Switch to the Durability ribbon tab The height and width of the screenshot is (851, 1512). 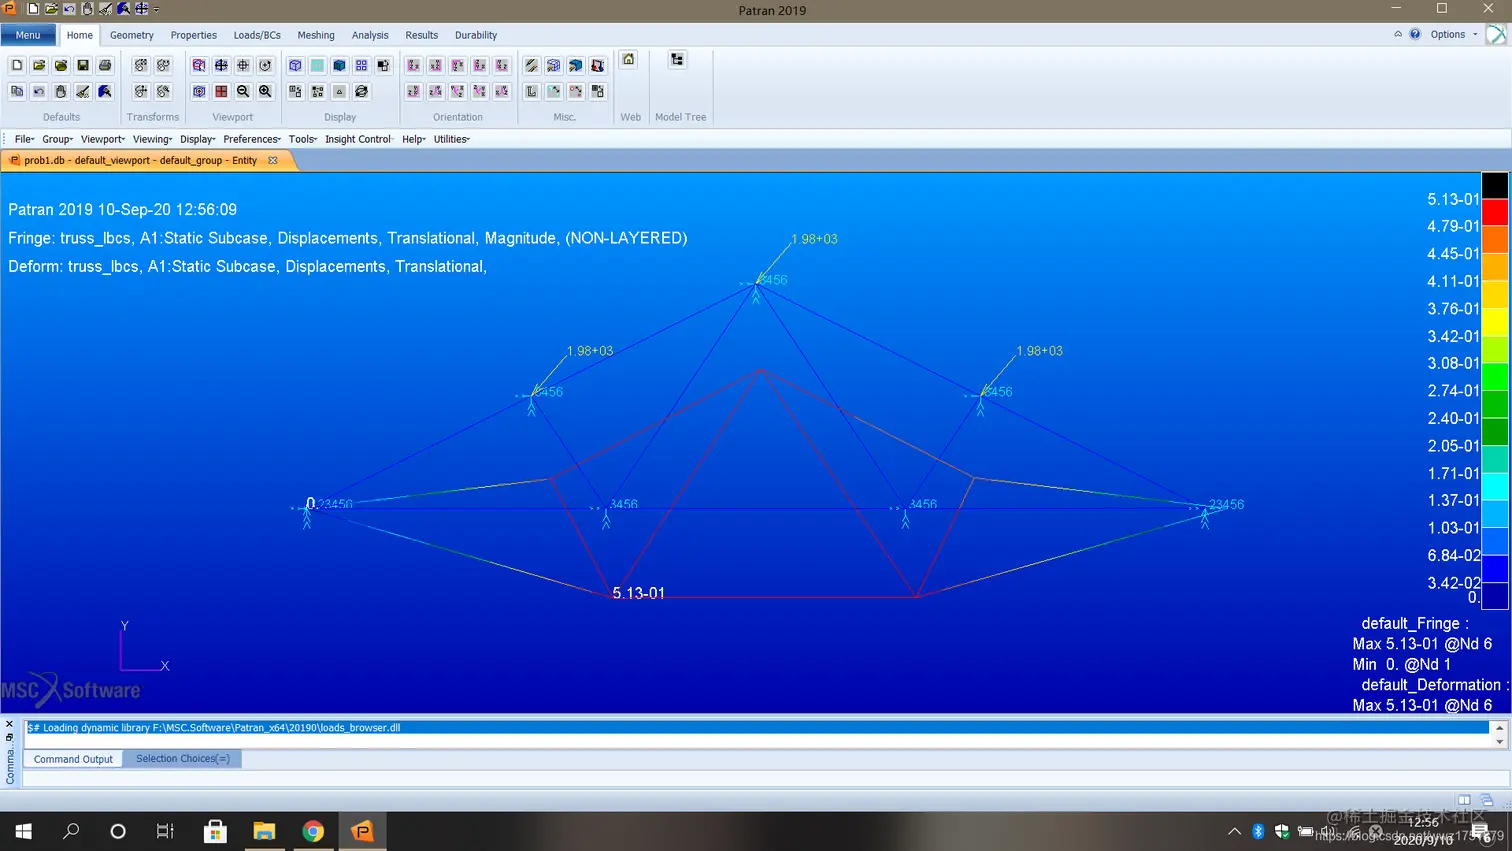tap(476, 35)
